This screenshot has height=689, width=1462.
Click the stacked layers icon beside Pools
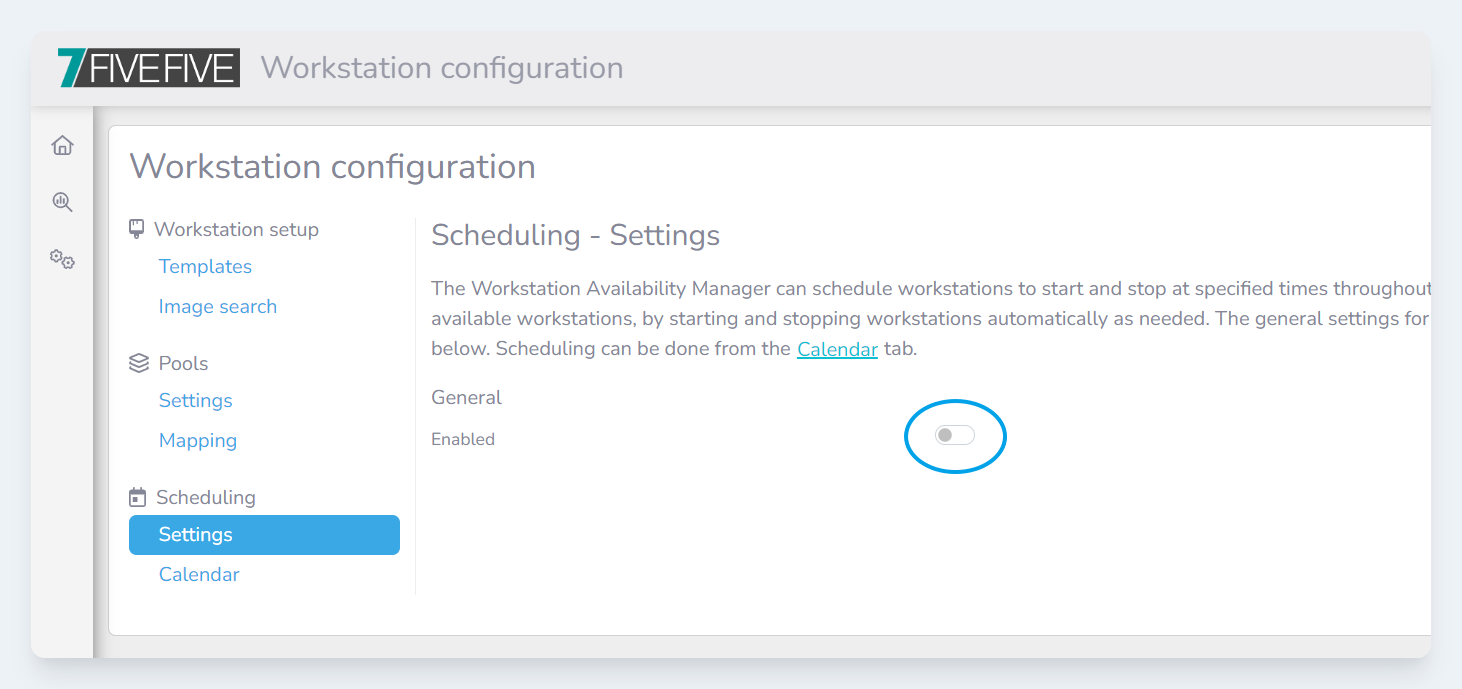(x=139, y=363)
